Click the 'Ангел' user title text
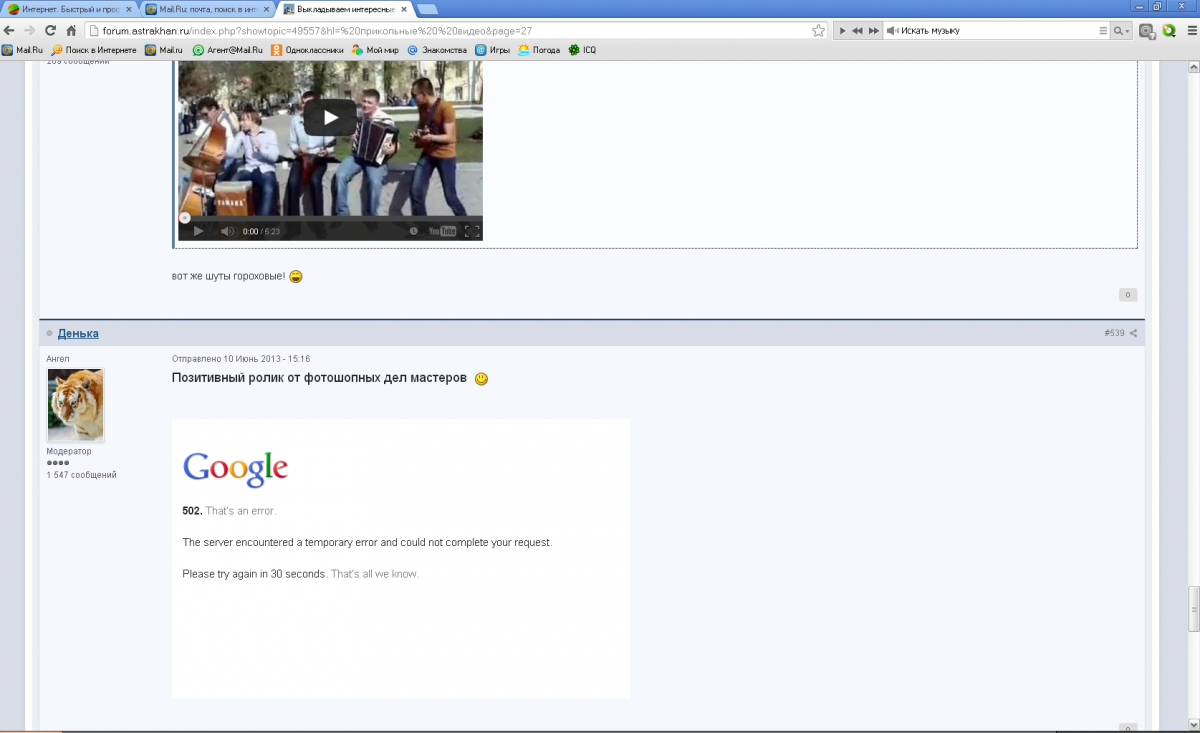The image size is (1200, 733). point(58,358)
